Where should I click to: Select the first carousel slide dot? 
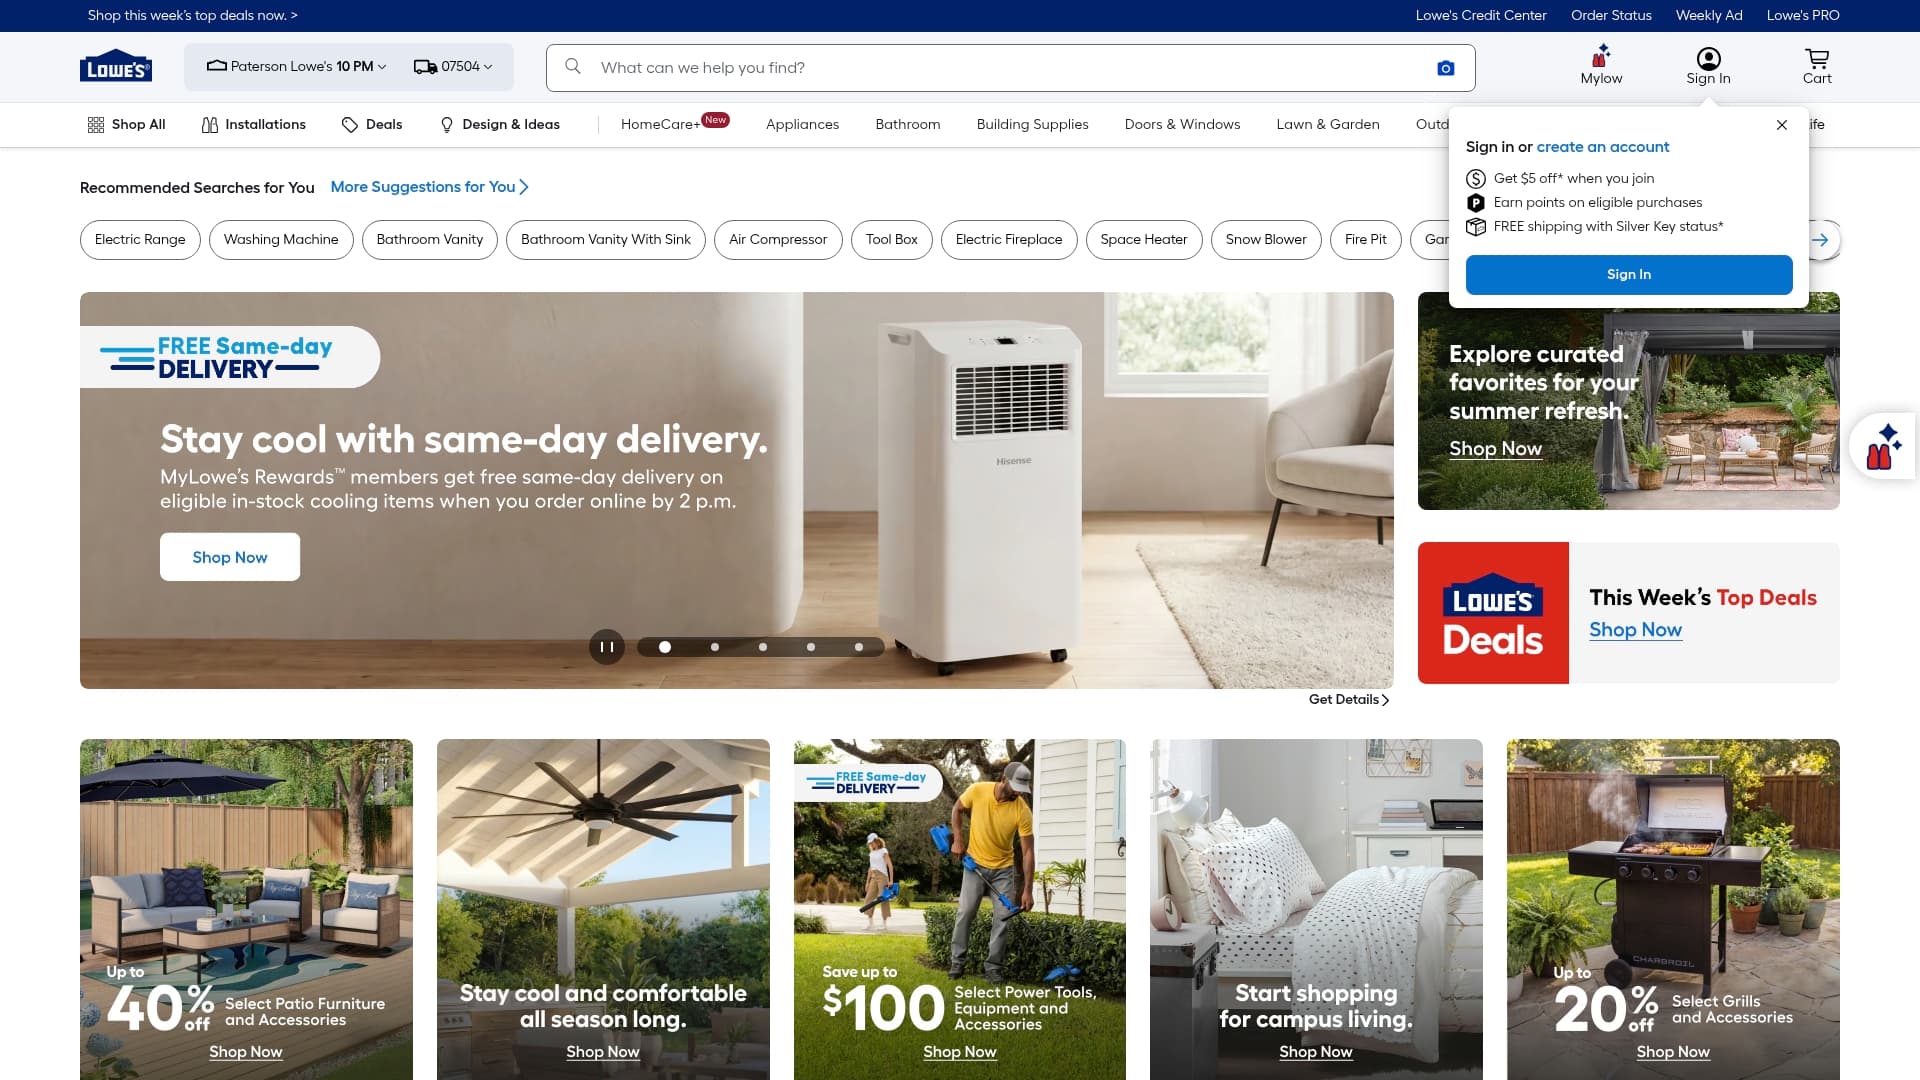pyautogui.click(x=665, y=647)
